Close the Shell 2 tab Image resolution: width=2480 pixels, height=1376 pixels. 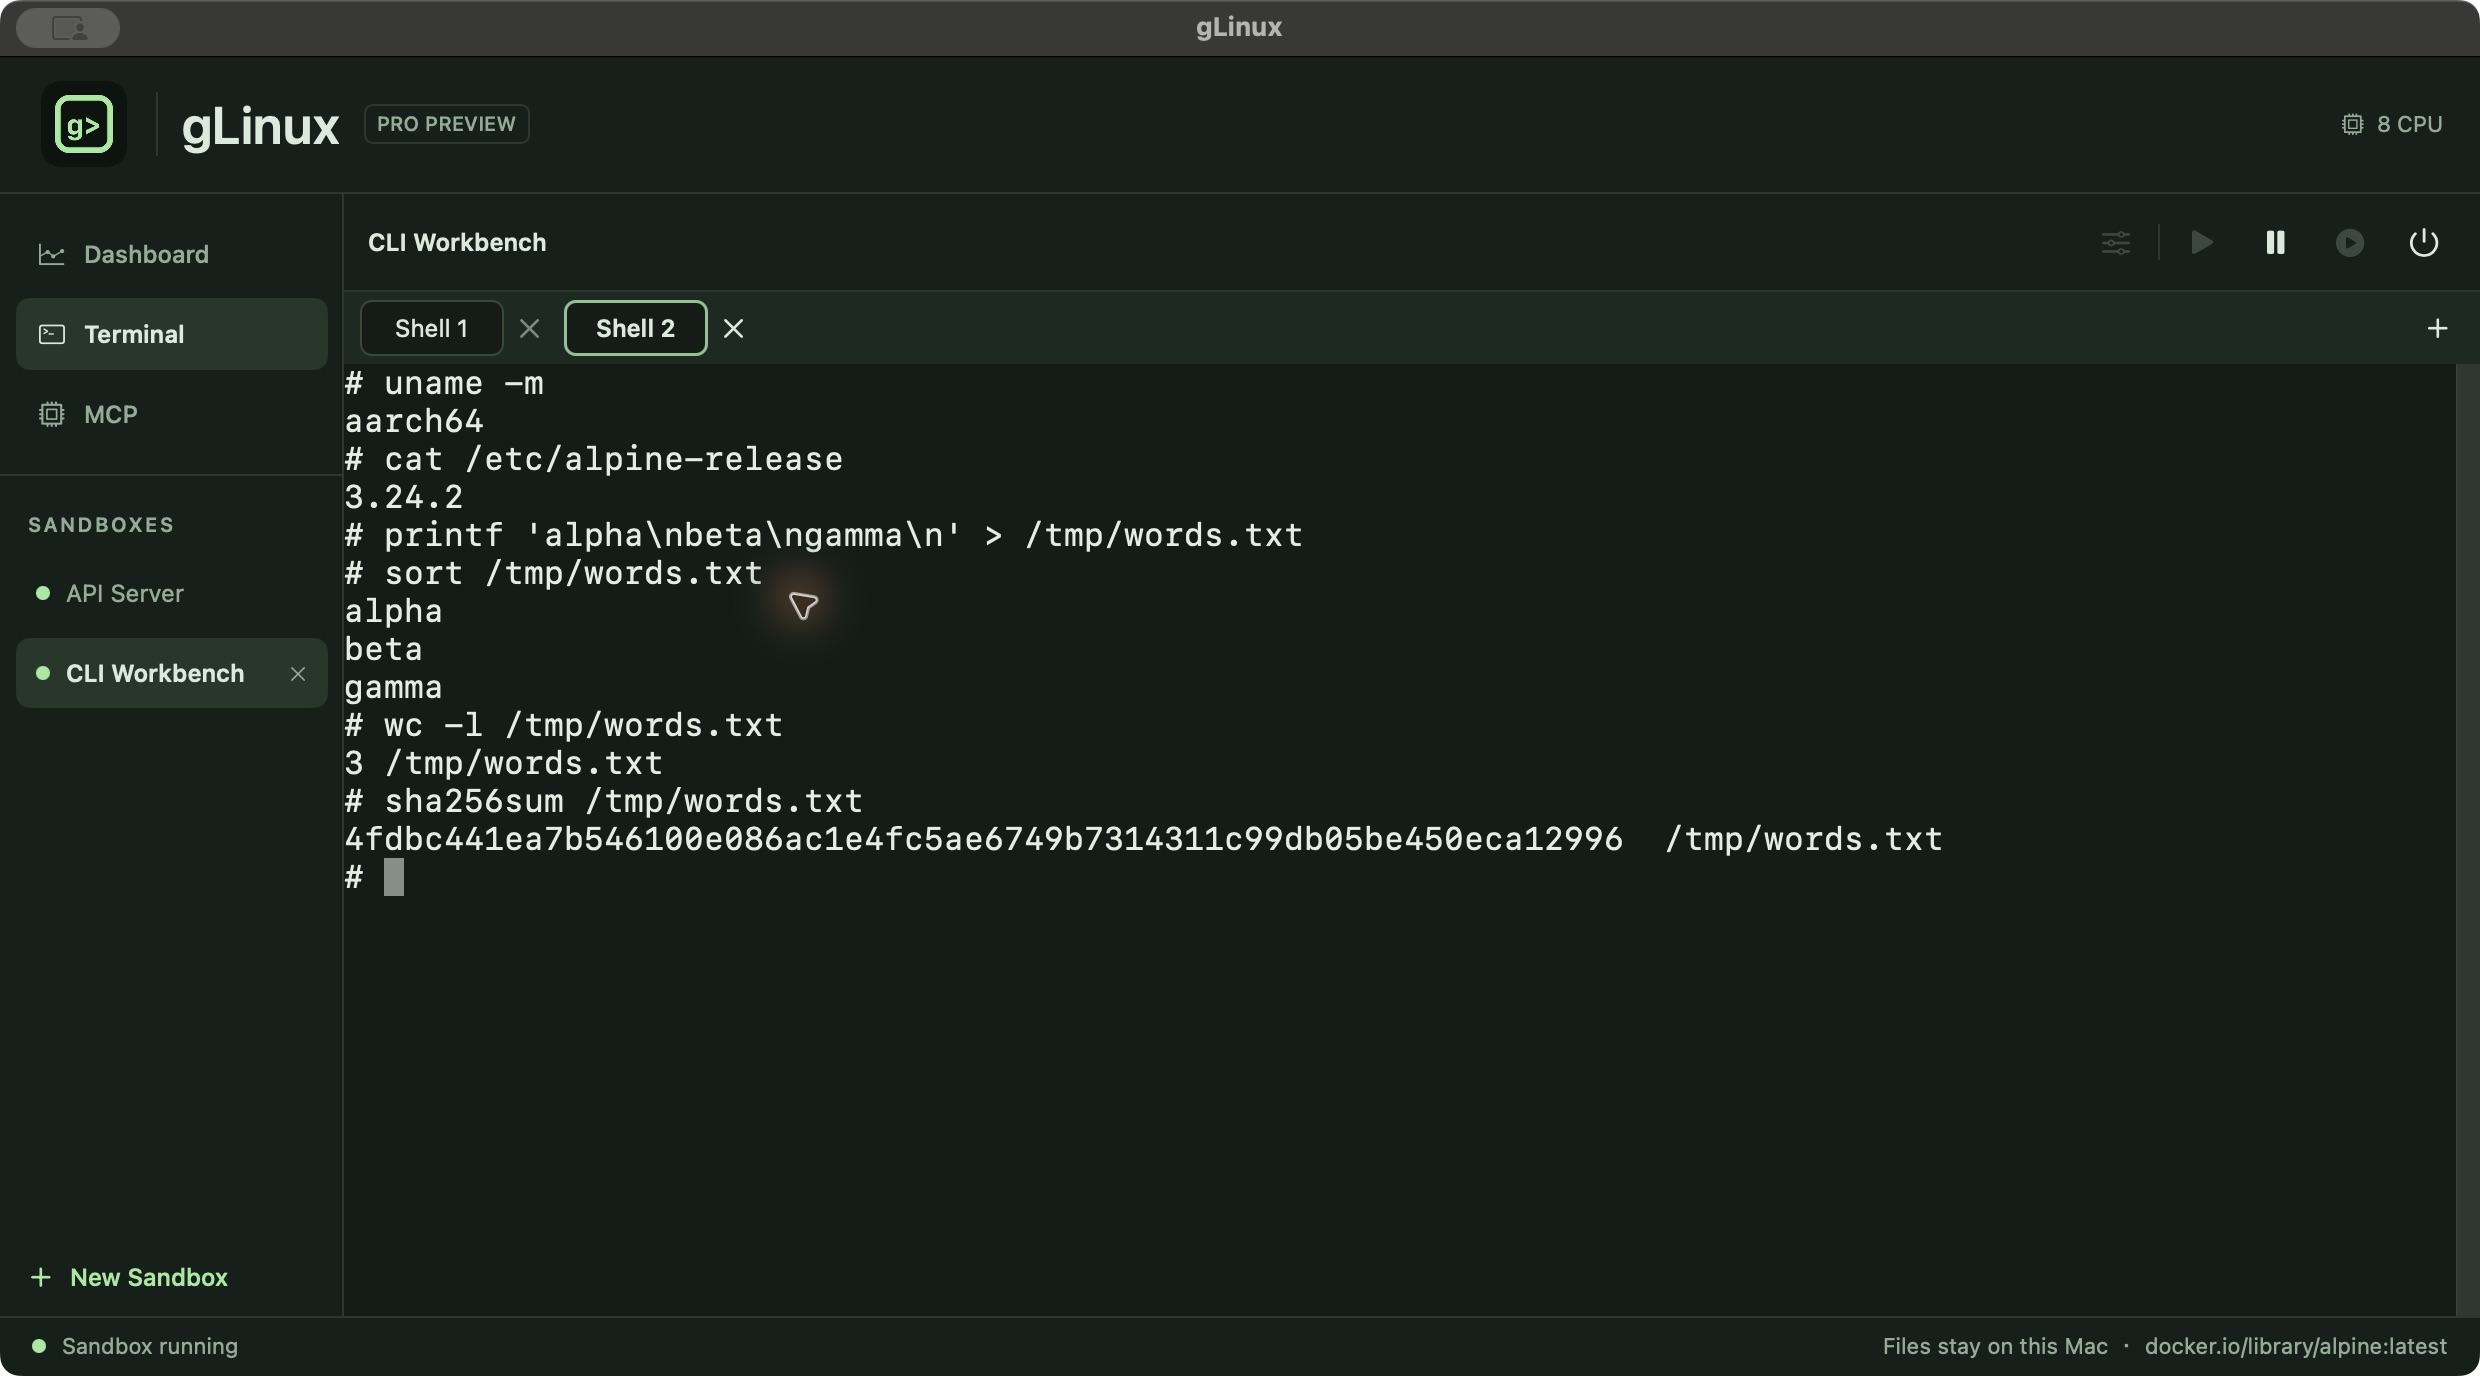(x=733, y=328)
